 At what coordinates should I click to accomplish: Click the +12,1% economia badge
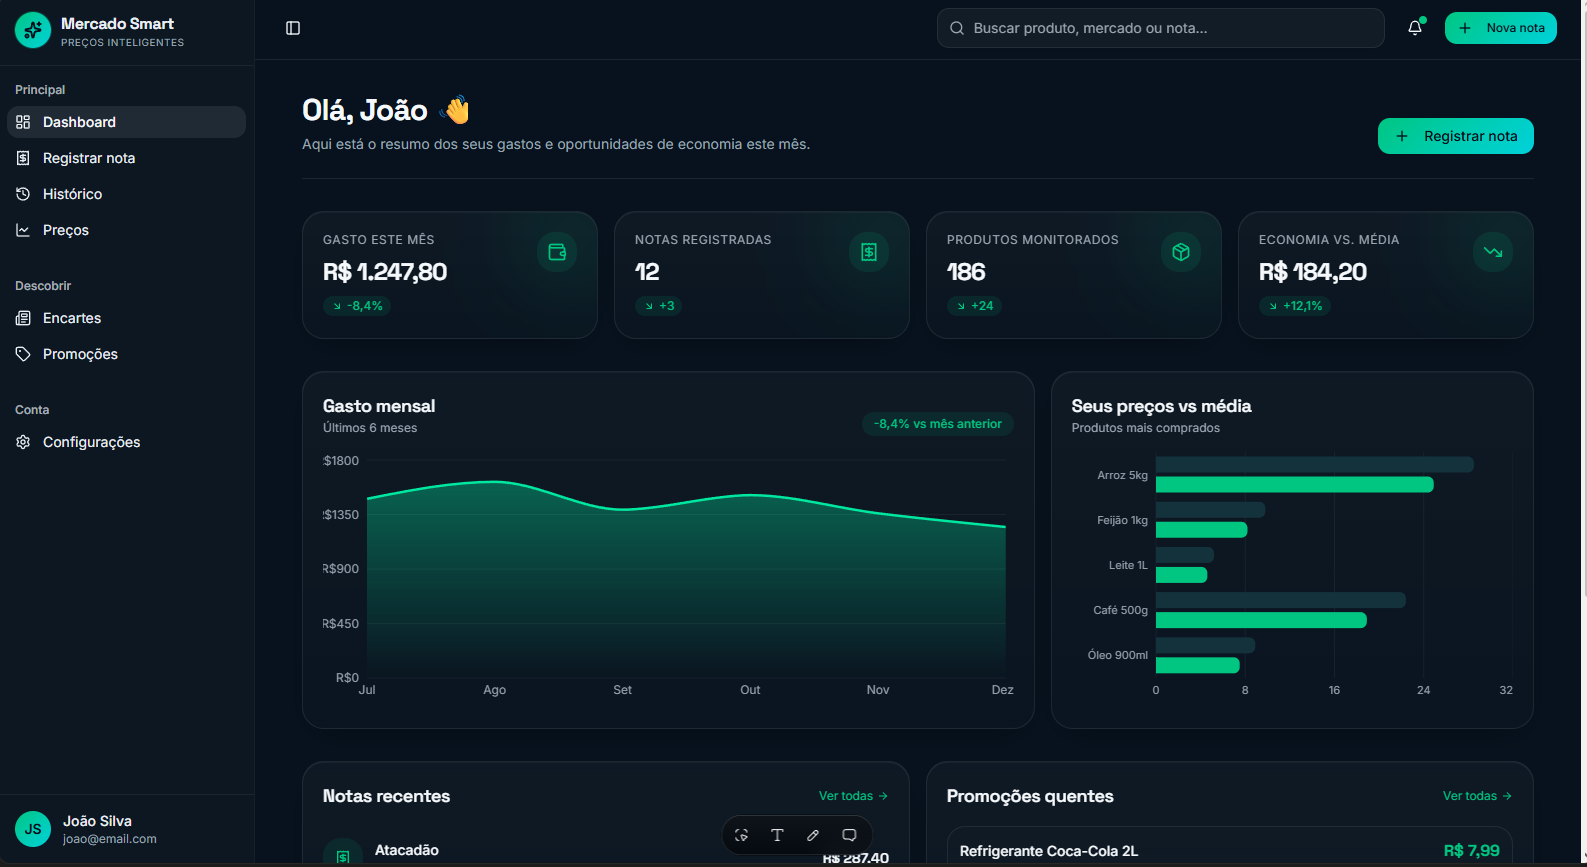tap(1295, 306)
